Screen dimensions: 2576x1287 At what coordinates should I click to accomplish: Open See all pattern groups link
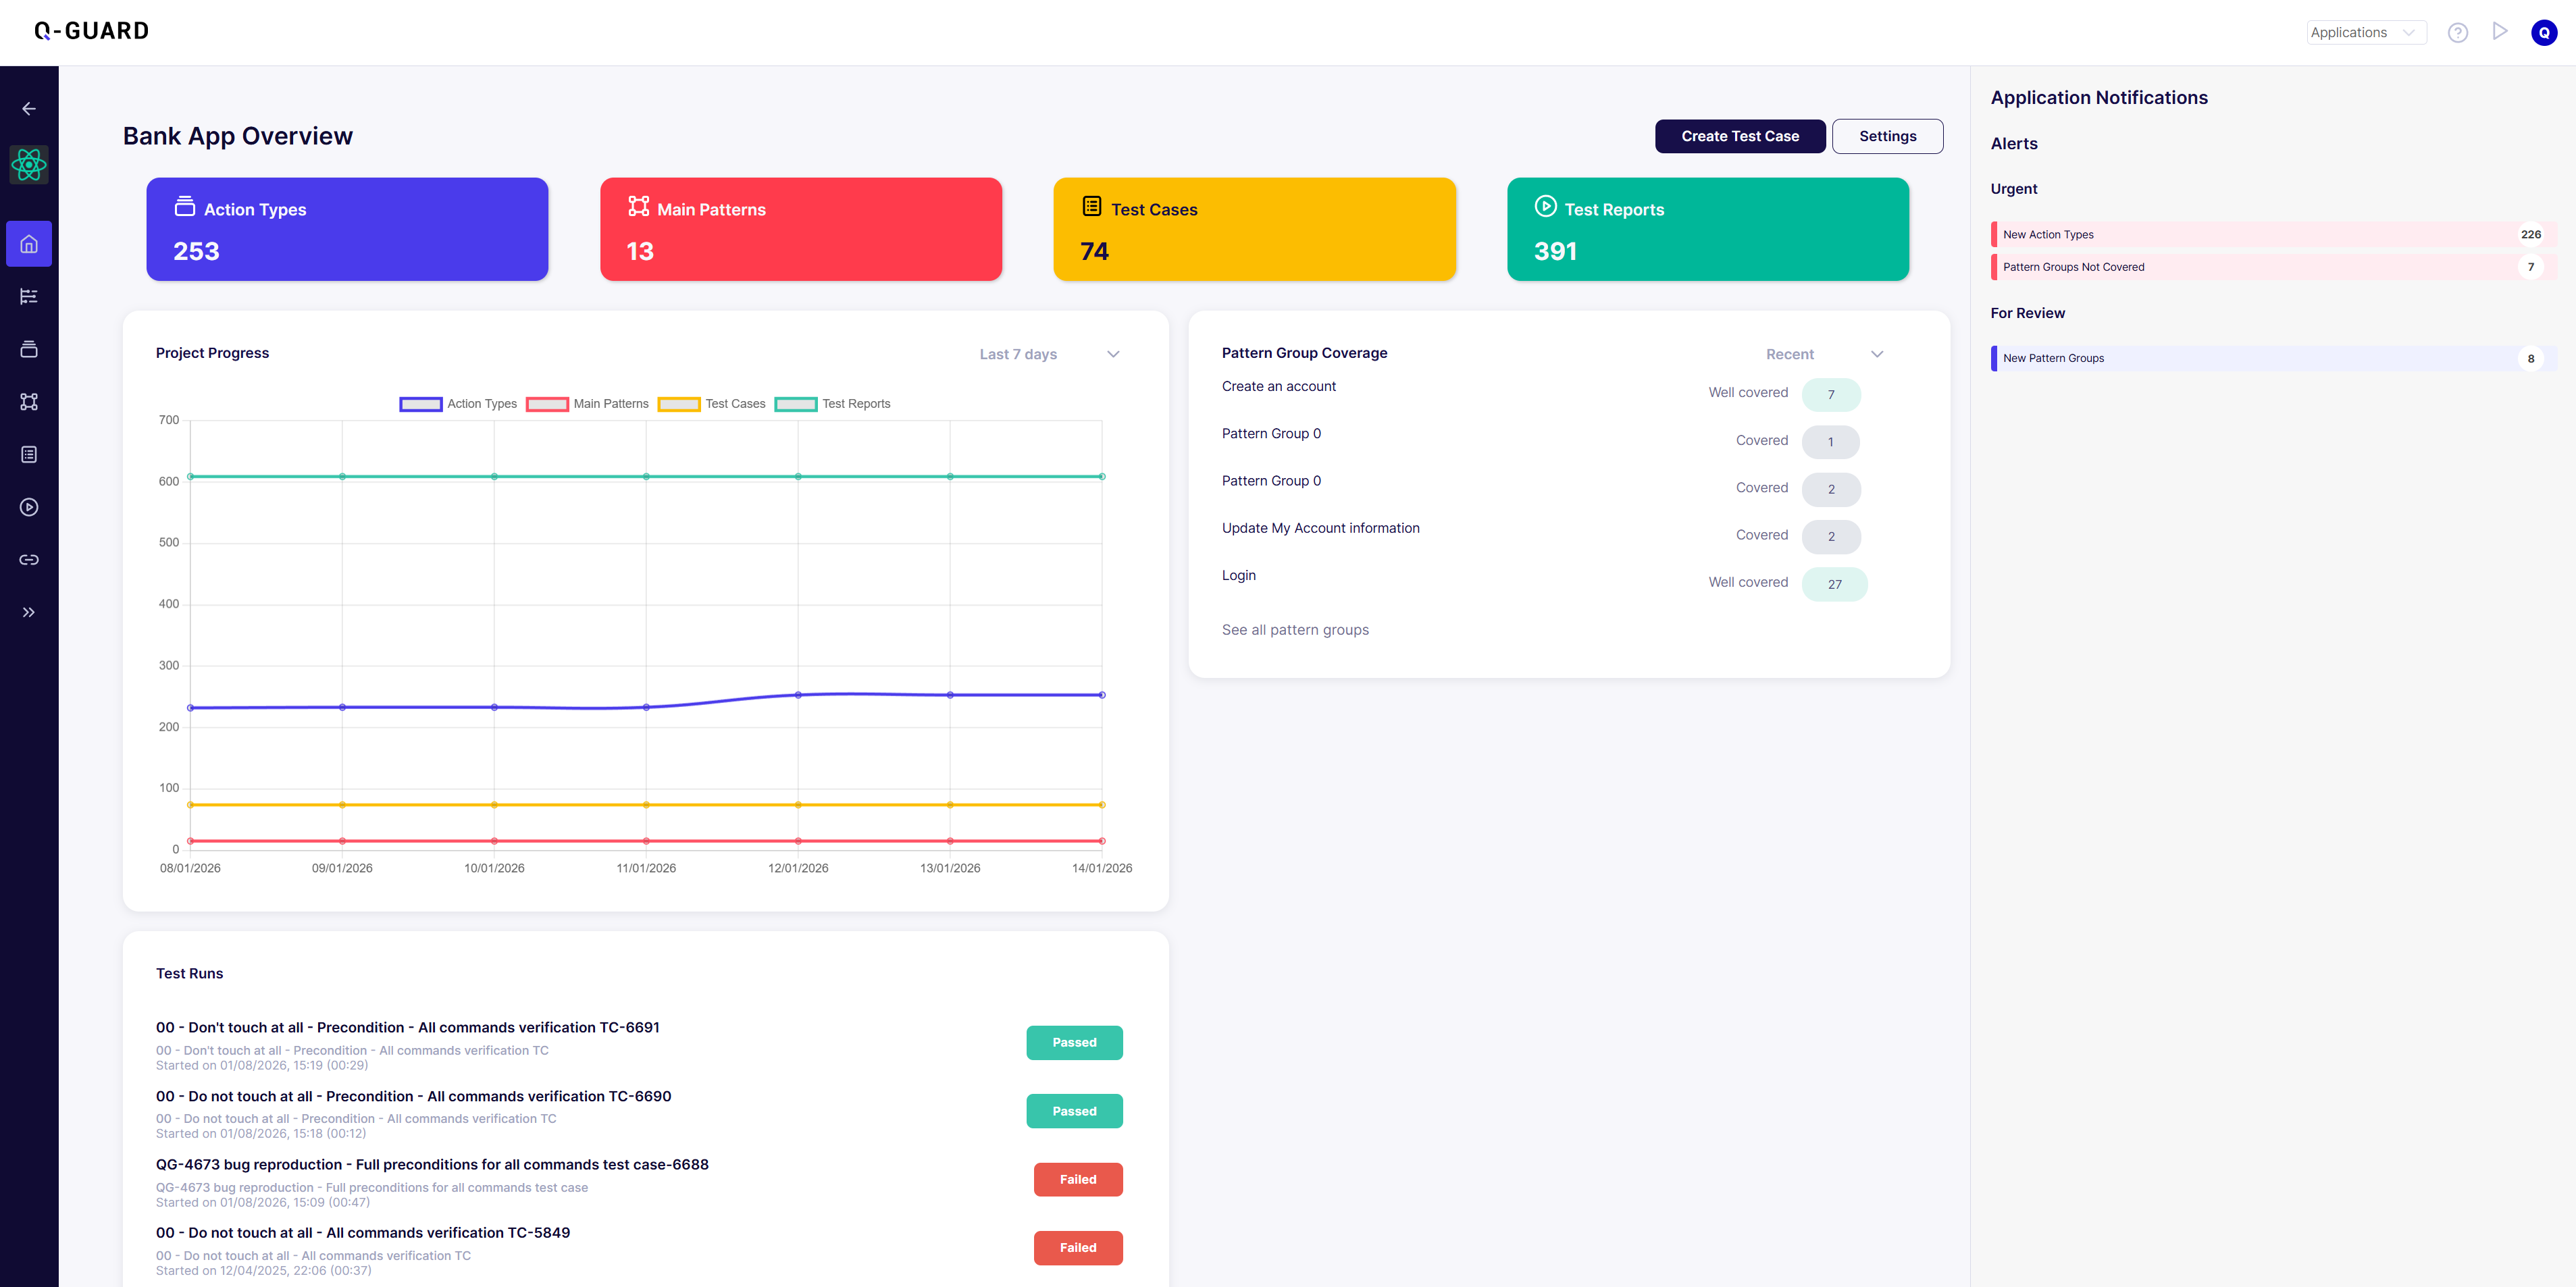1295,629
